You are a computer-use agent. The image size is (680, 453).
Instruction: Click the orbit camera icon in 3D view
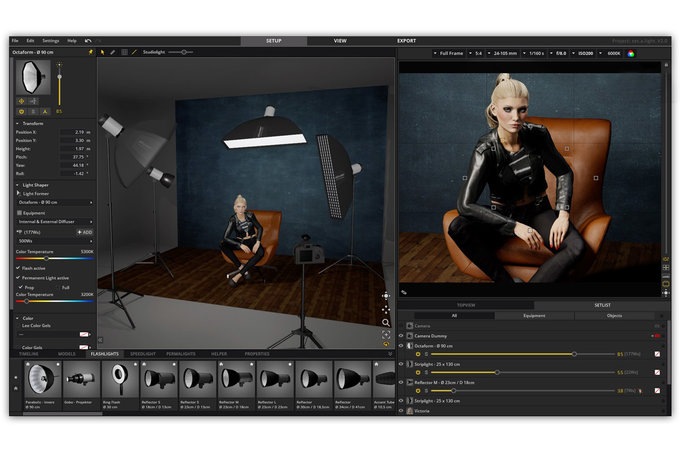coord(386,296)
